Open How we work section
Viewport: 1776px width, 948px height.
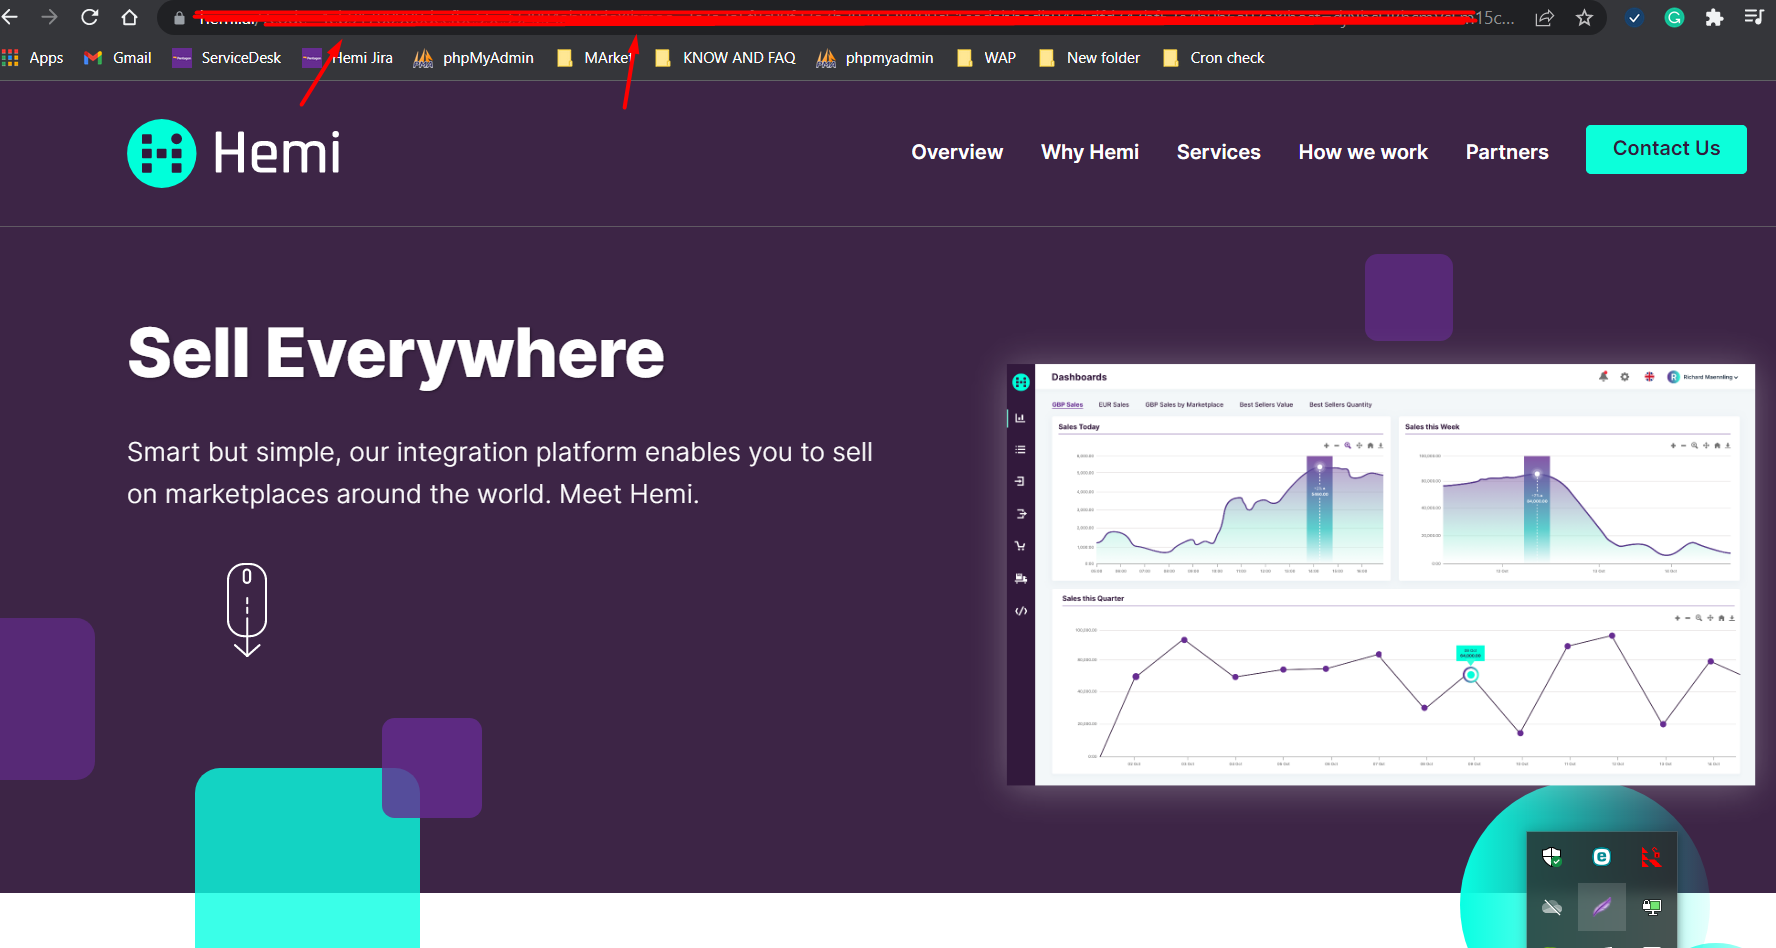[x=1363, y=152]
